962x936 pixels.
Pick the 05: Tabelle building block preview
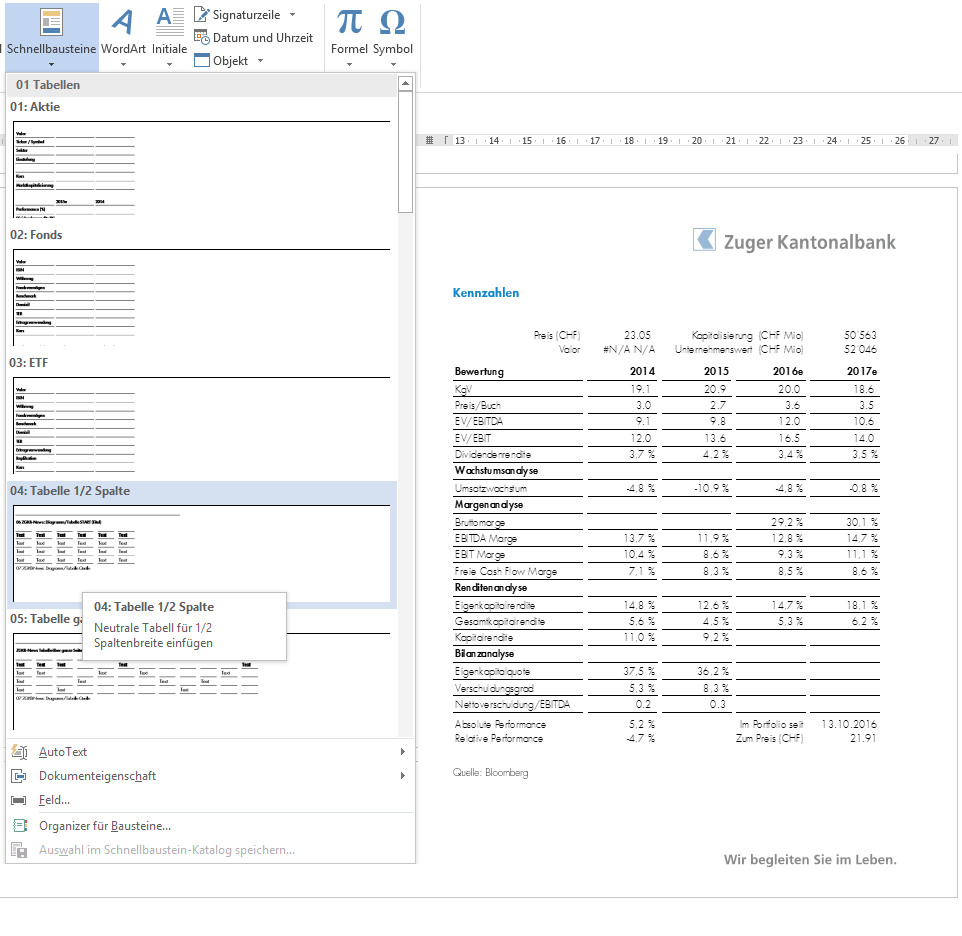[202, 681]
